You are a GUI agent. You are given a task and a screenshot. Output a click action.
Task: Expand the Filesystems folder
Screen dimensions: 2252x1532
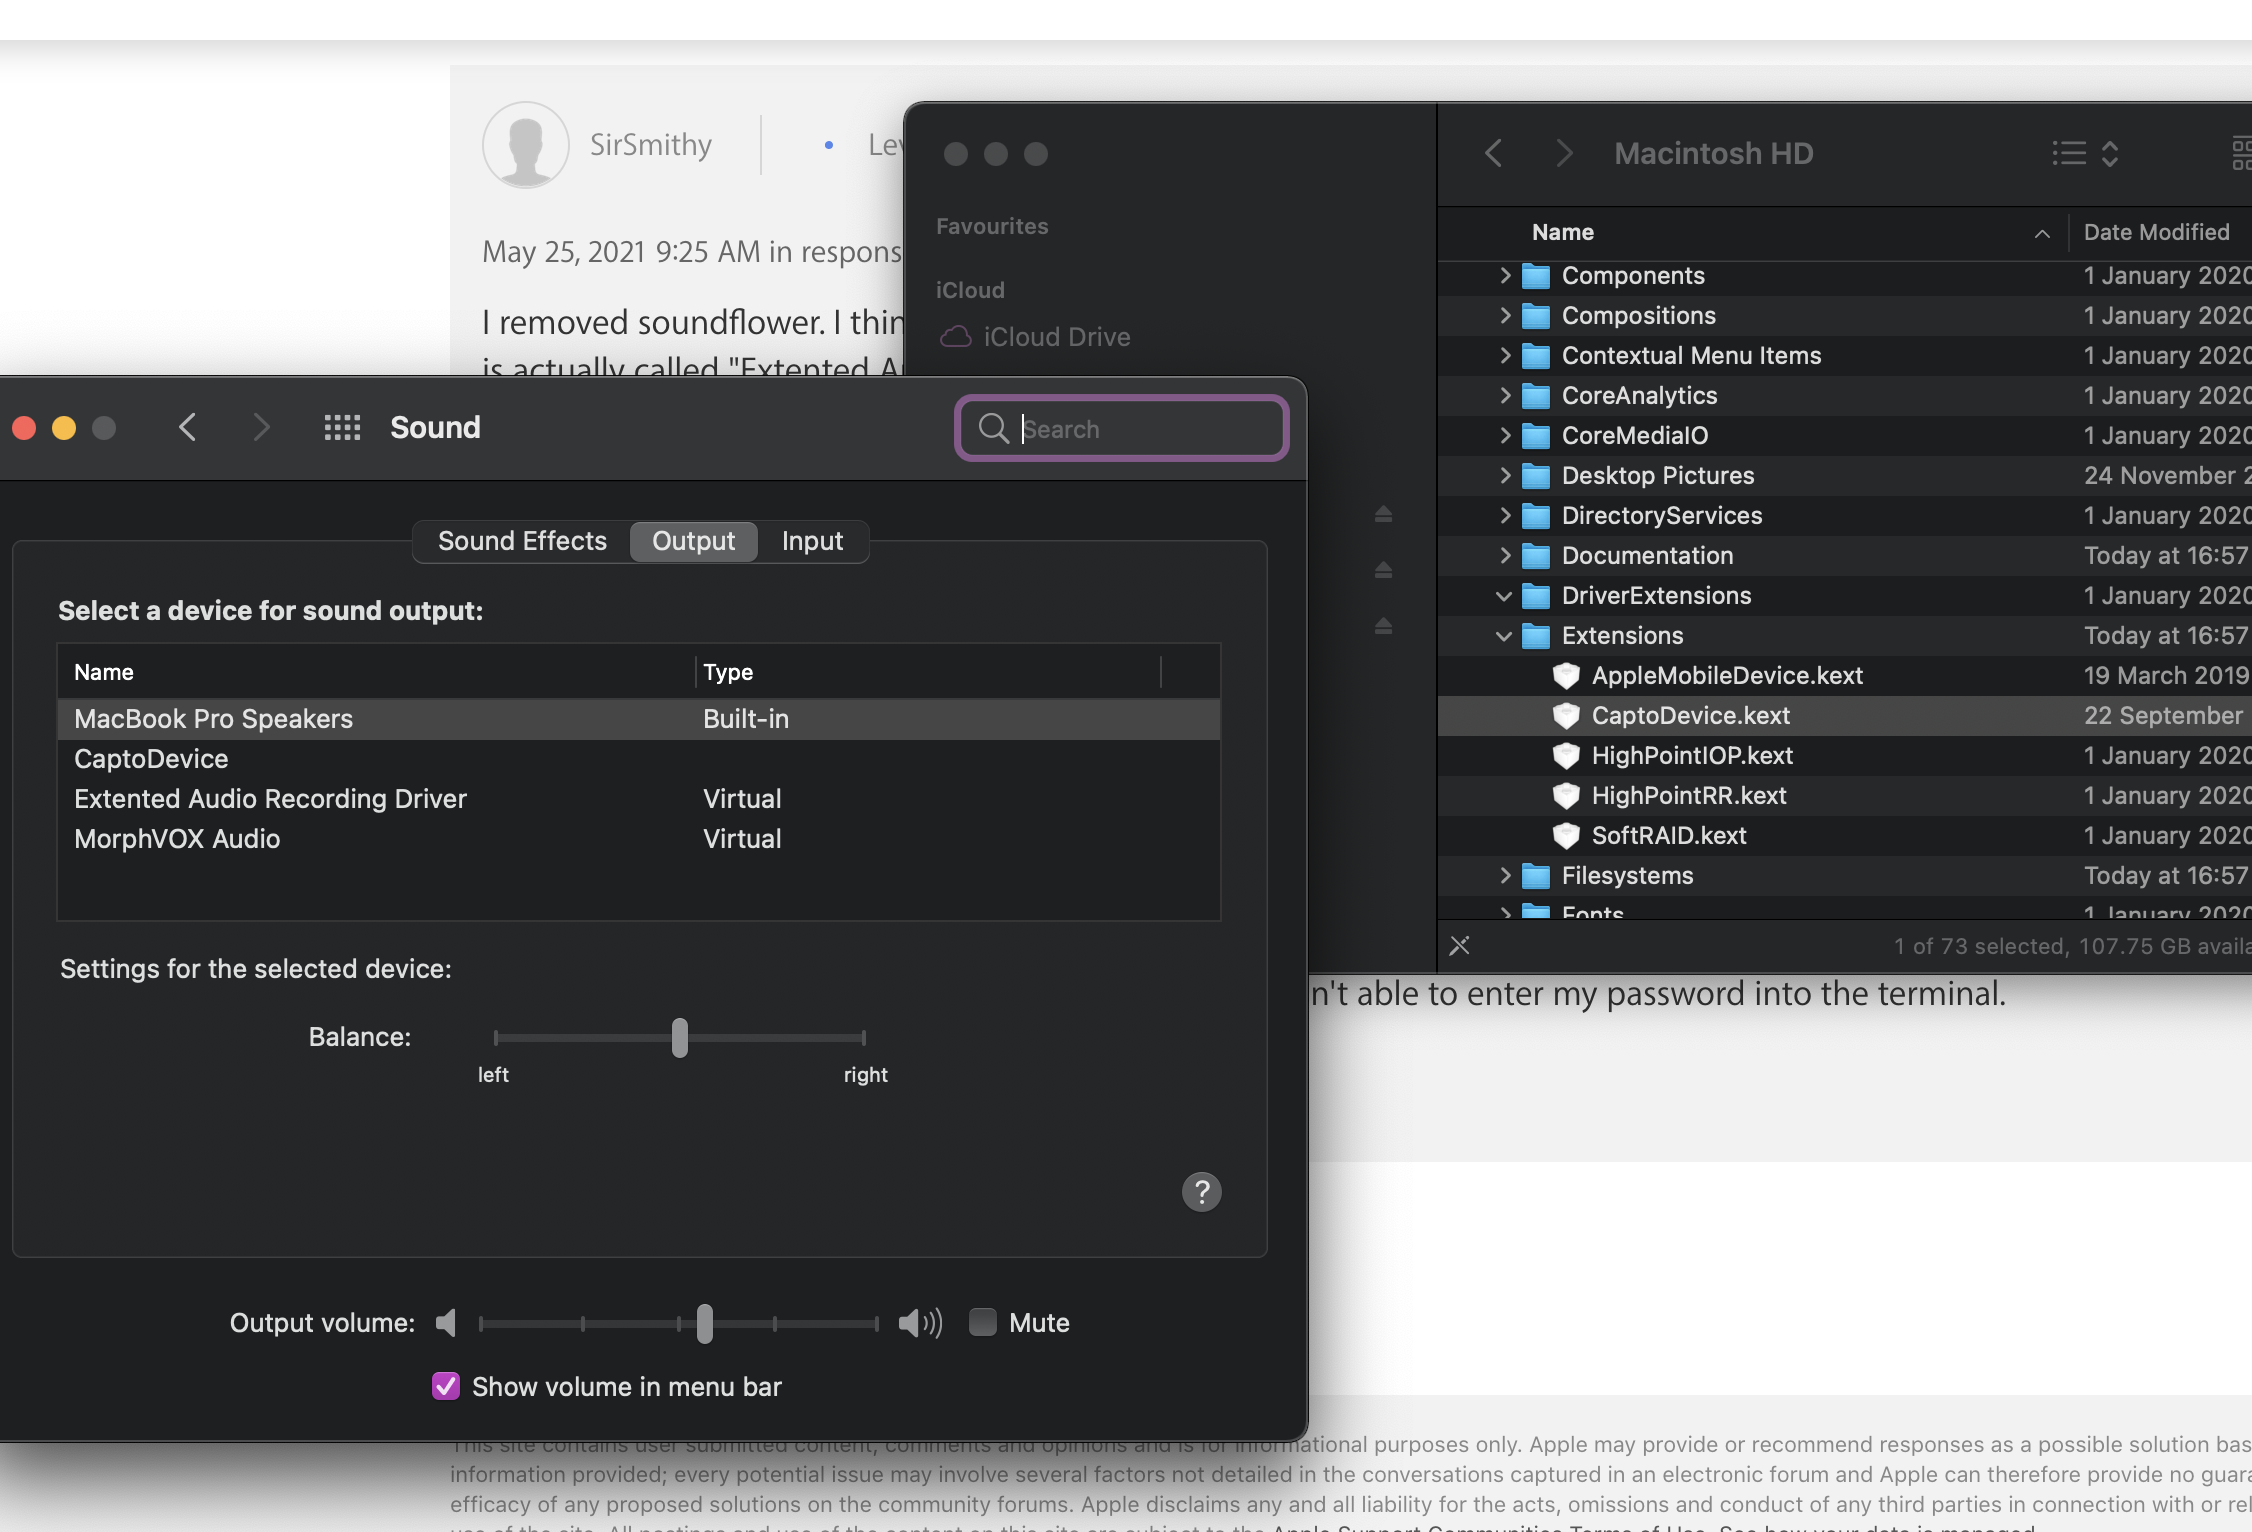(1504, 876)
